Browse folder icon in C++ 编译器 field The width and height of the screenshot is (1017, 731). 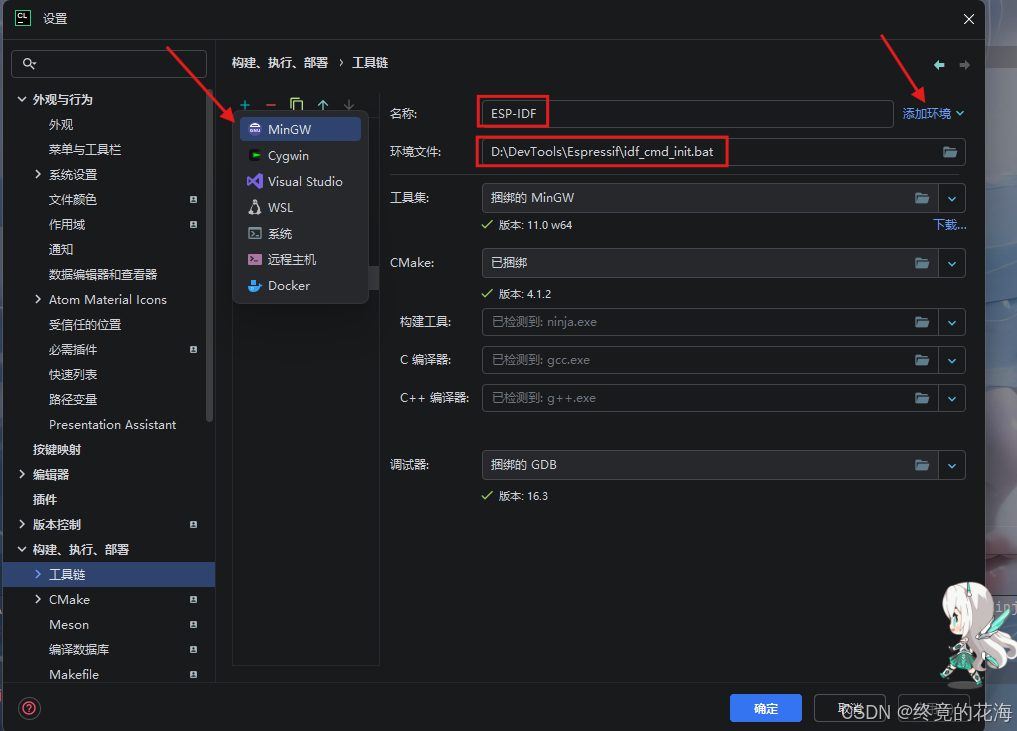click(922, 398)
